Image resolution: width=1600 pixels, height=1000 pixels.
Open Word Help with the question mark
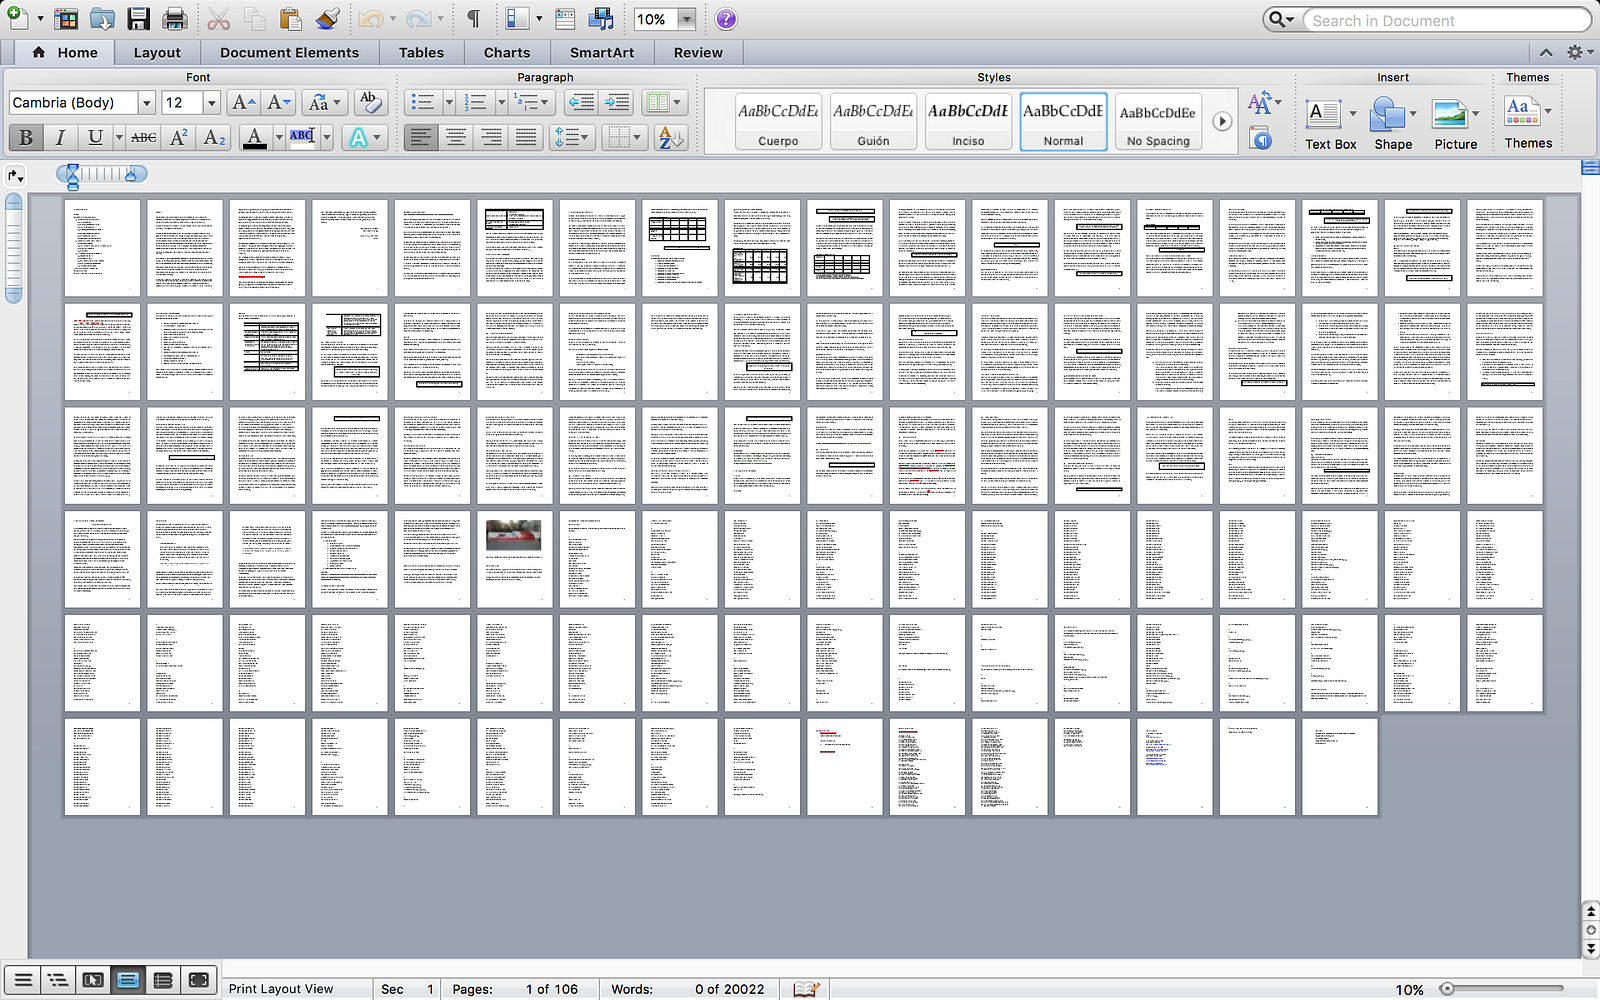point(726,19)
